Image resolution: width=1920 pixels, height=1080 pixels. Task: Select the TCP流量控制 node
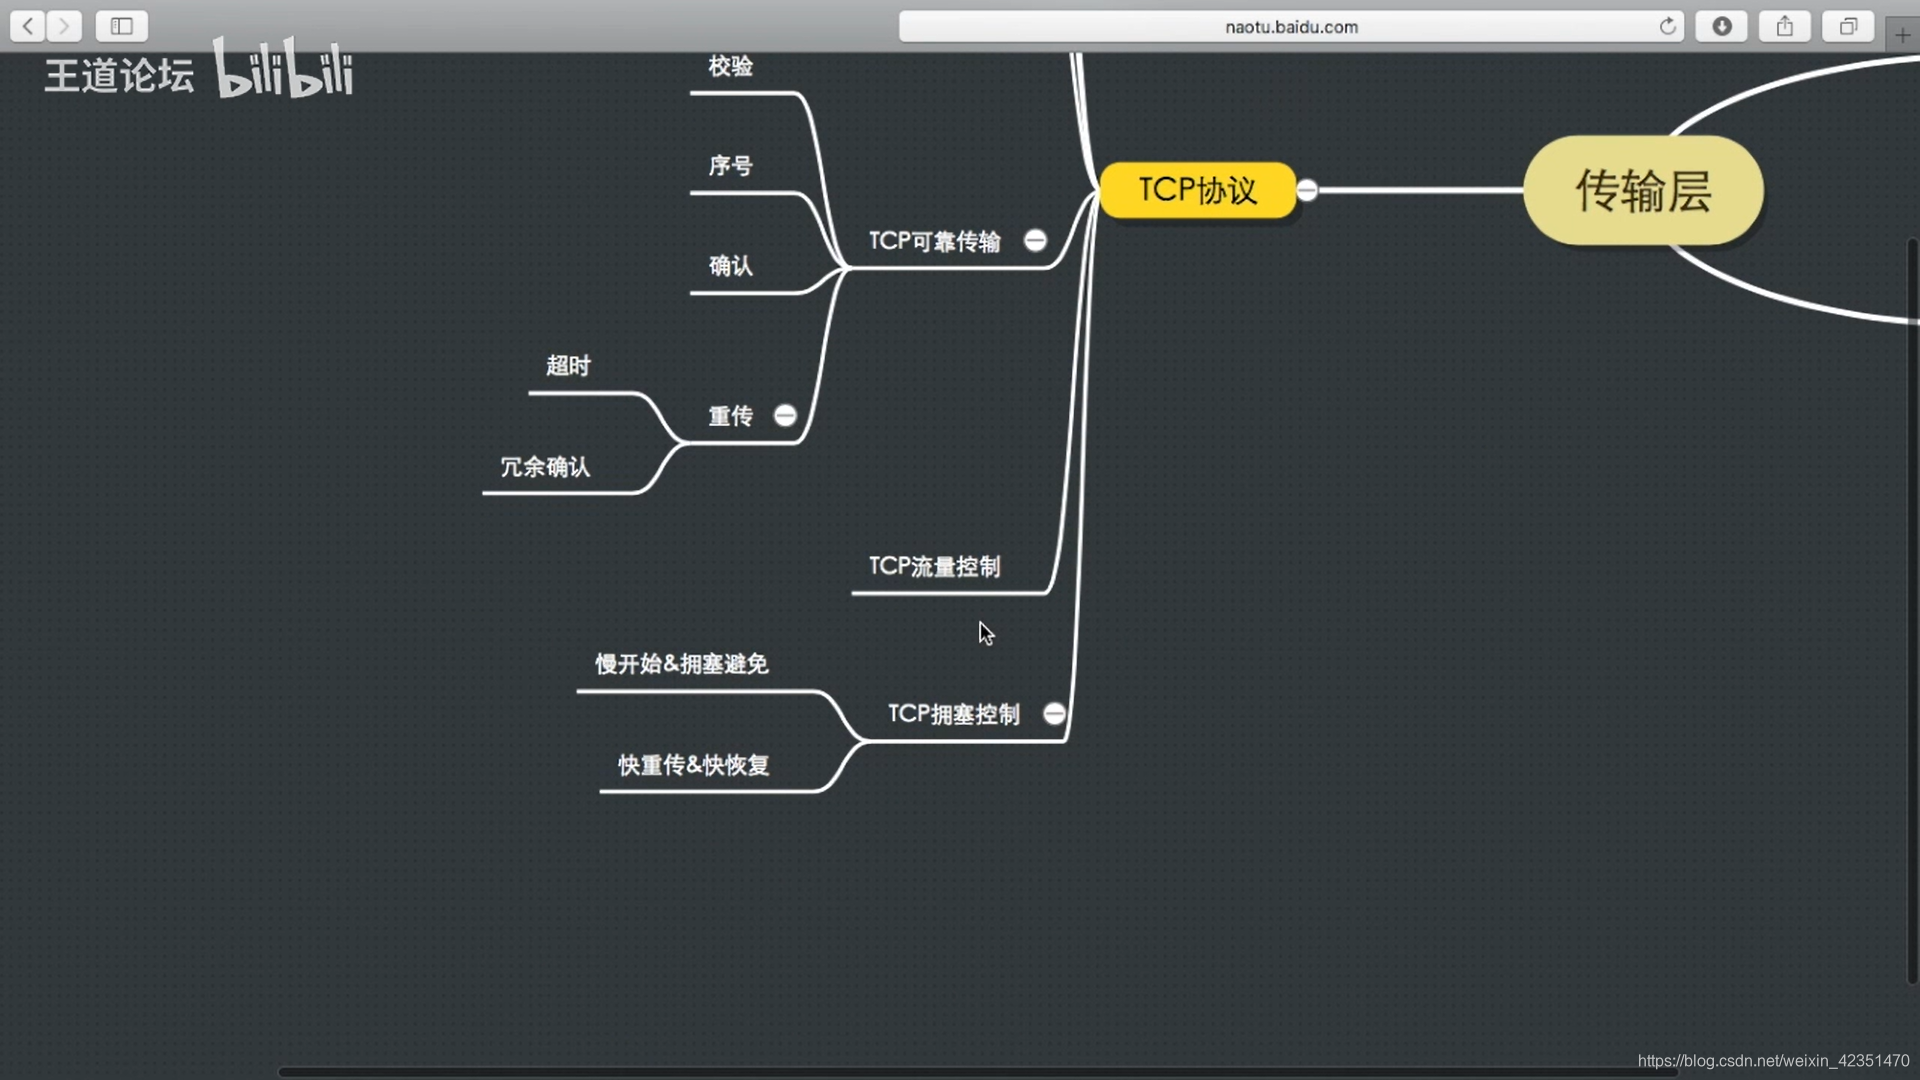point(934,566)
